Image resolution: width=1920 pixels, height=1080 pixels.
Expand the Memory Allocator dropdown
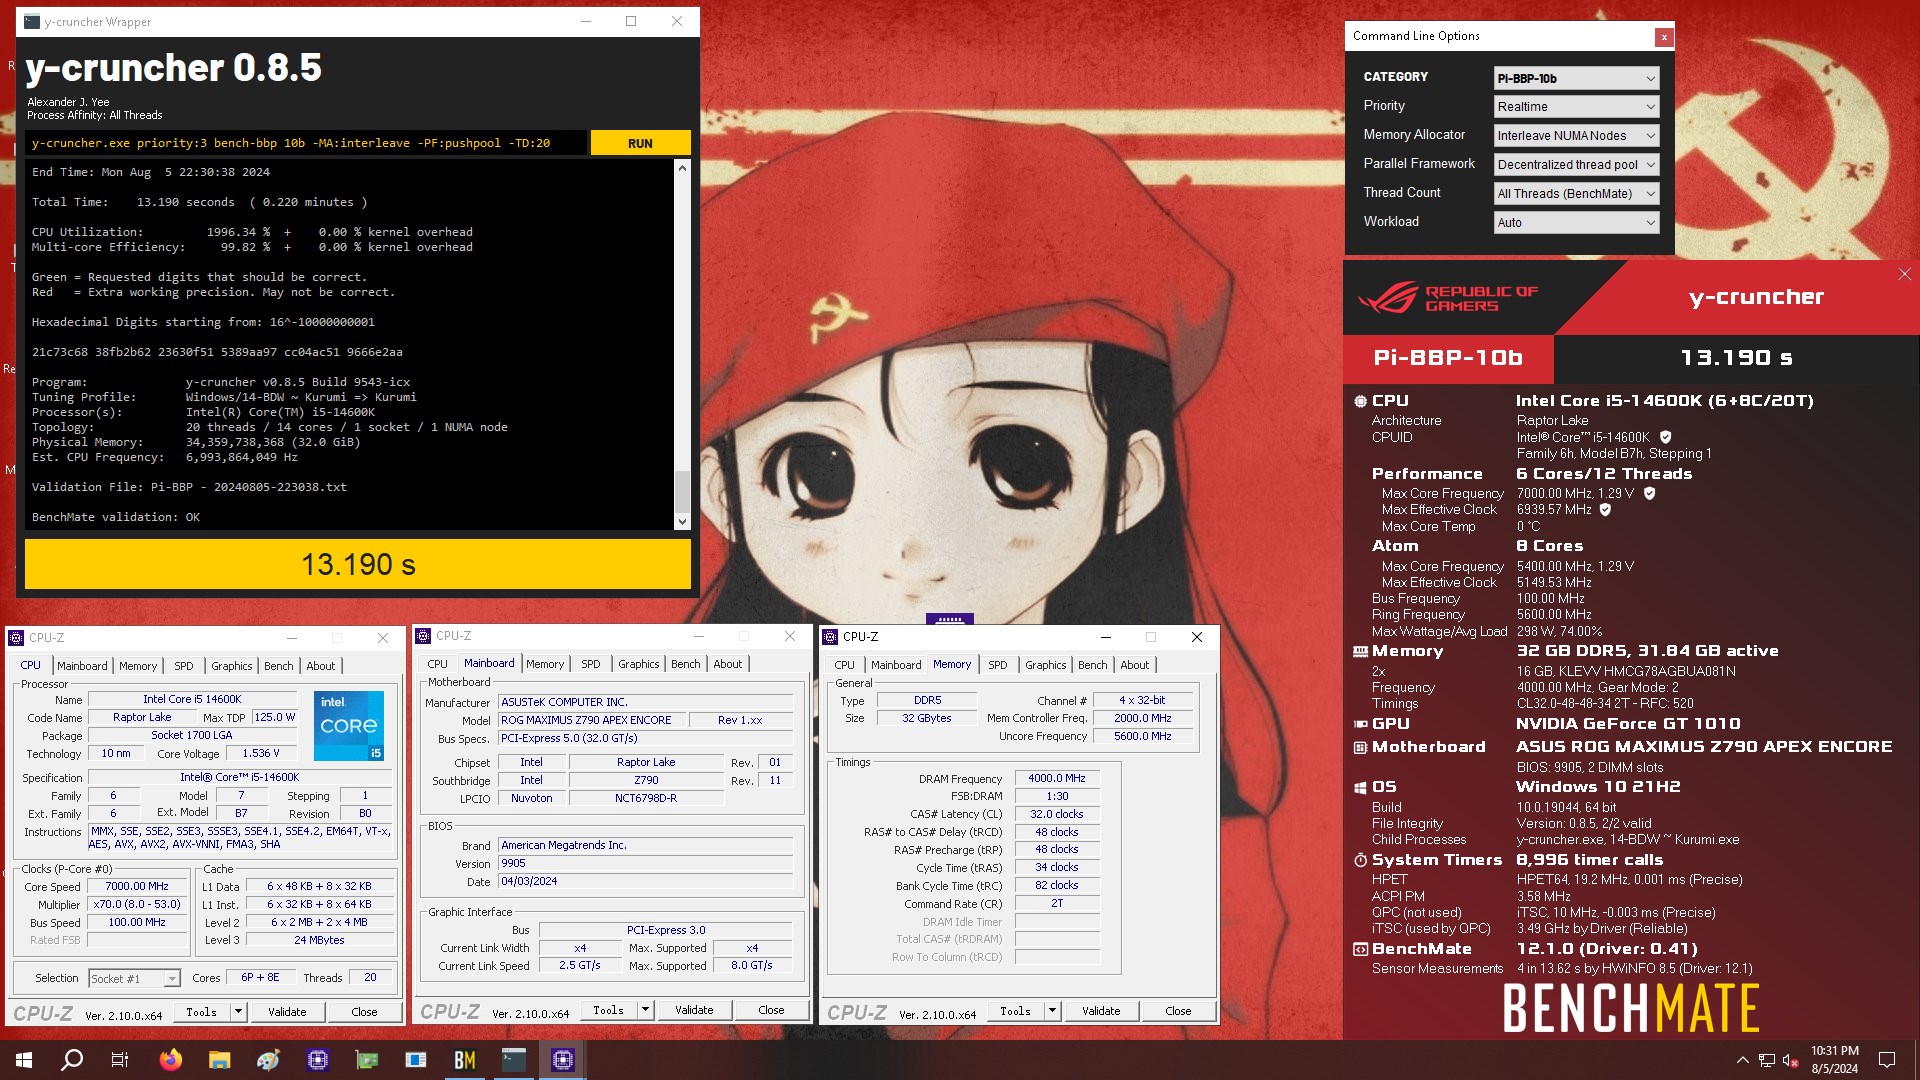[x=1577, y=136]
